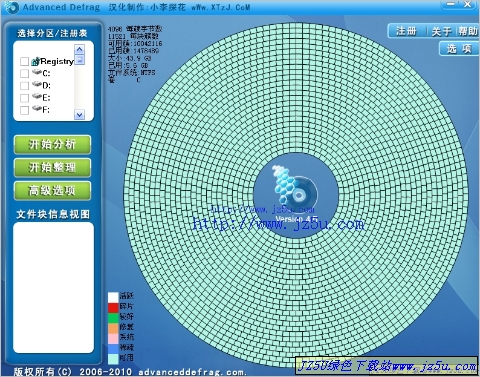480x377 pixels.
Task: Open the 关于 (About) menu item
Action: click(442, 32)
